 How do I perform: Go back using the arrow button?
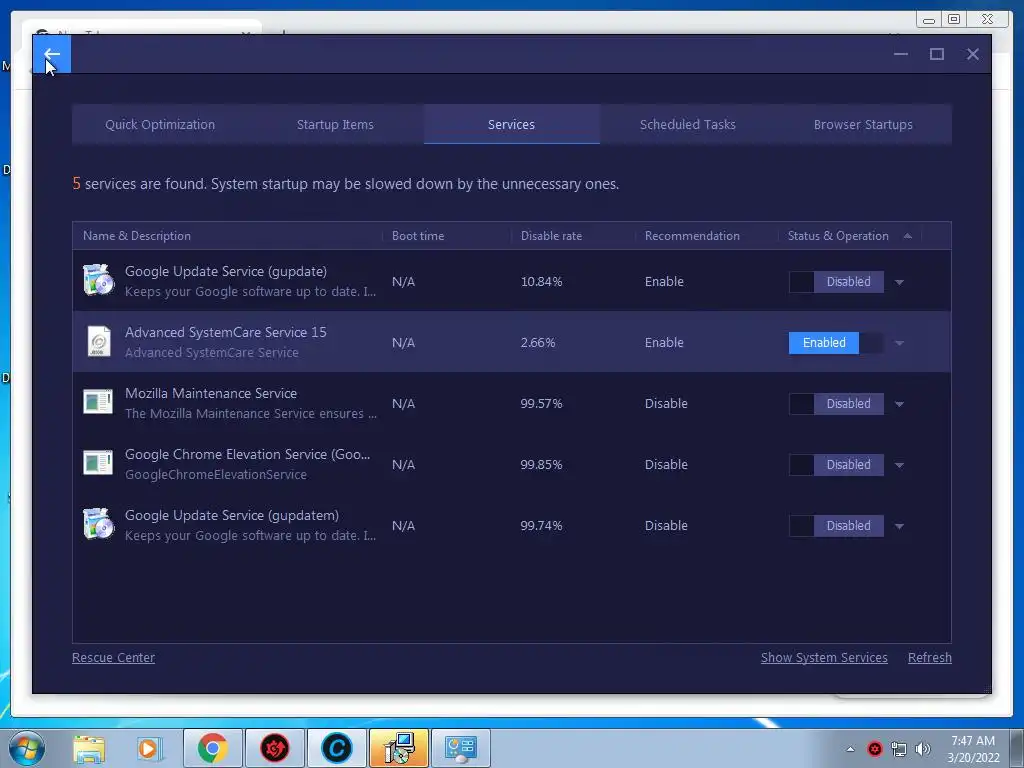[x=52, y=54]
